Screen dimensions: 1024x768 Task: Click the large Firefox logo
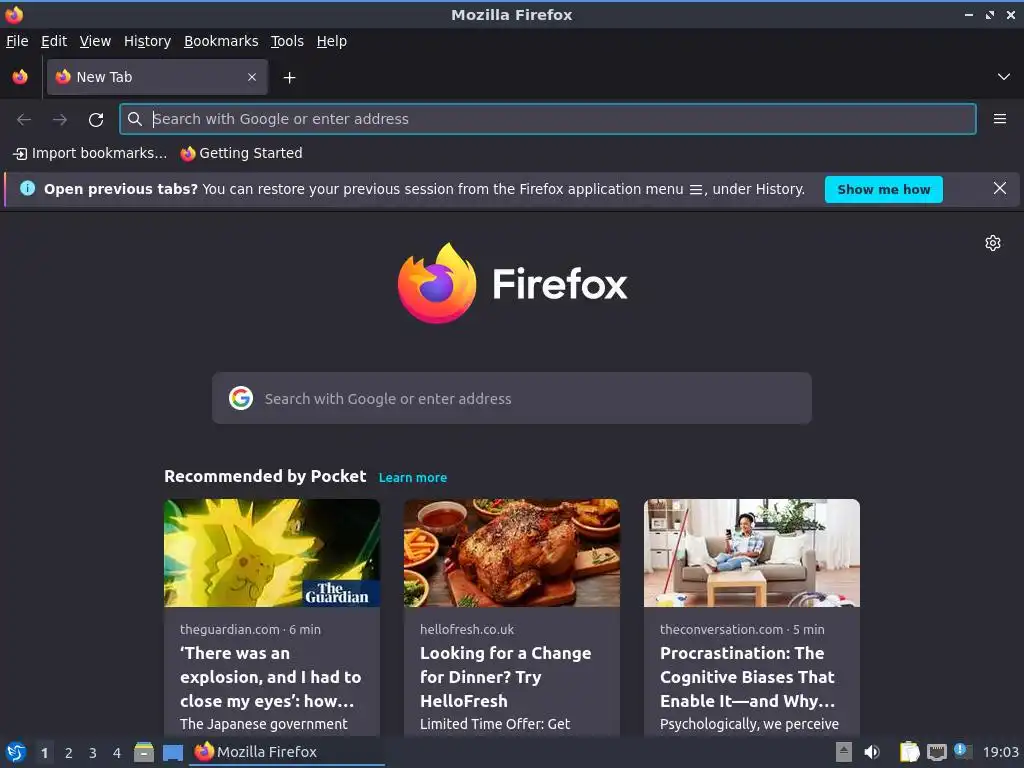pos(437,283)
